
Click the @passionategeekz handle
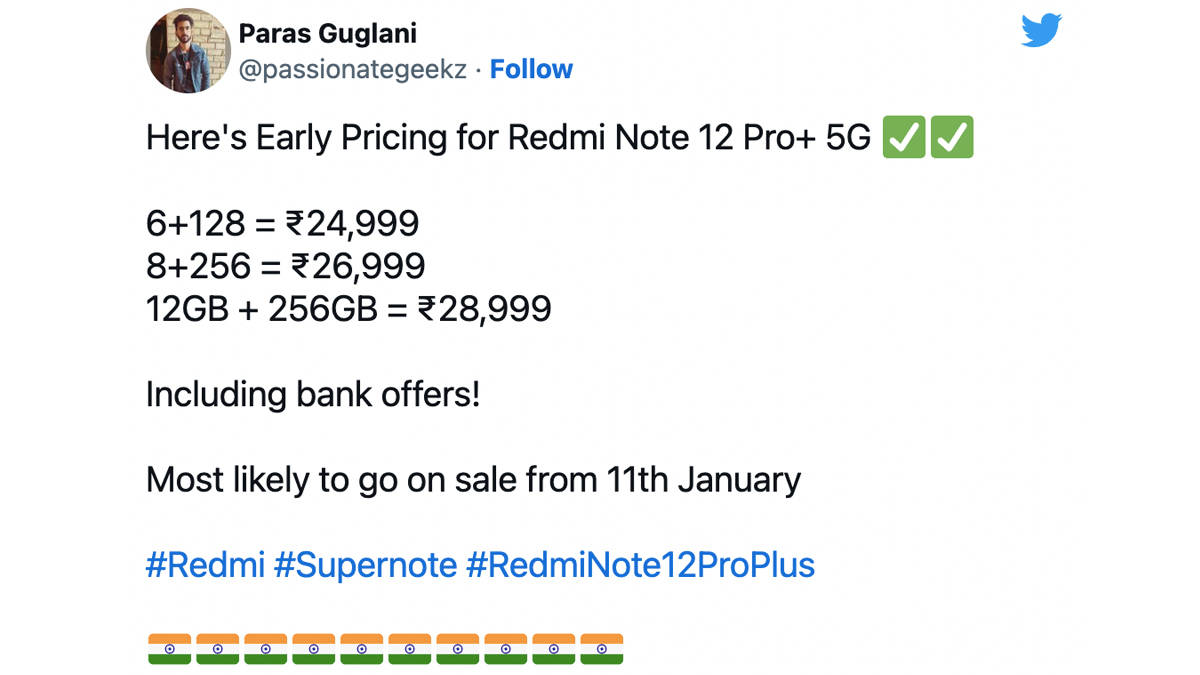[x=355, y=69]
